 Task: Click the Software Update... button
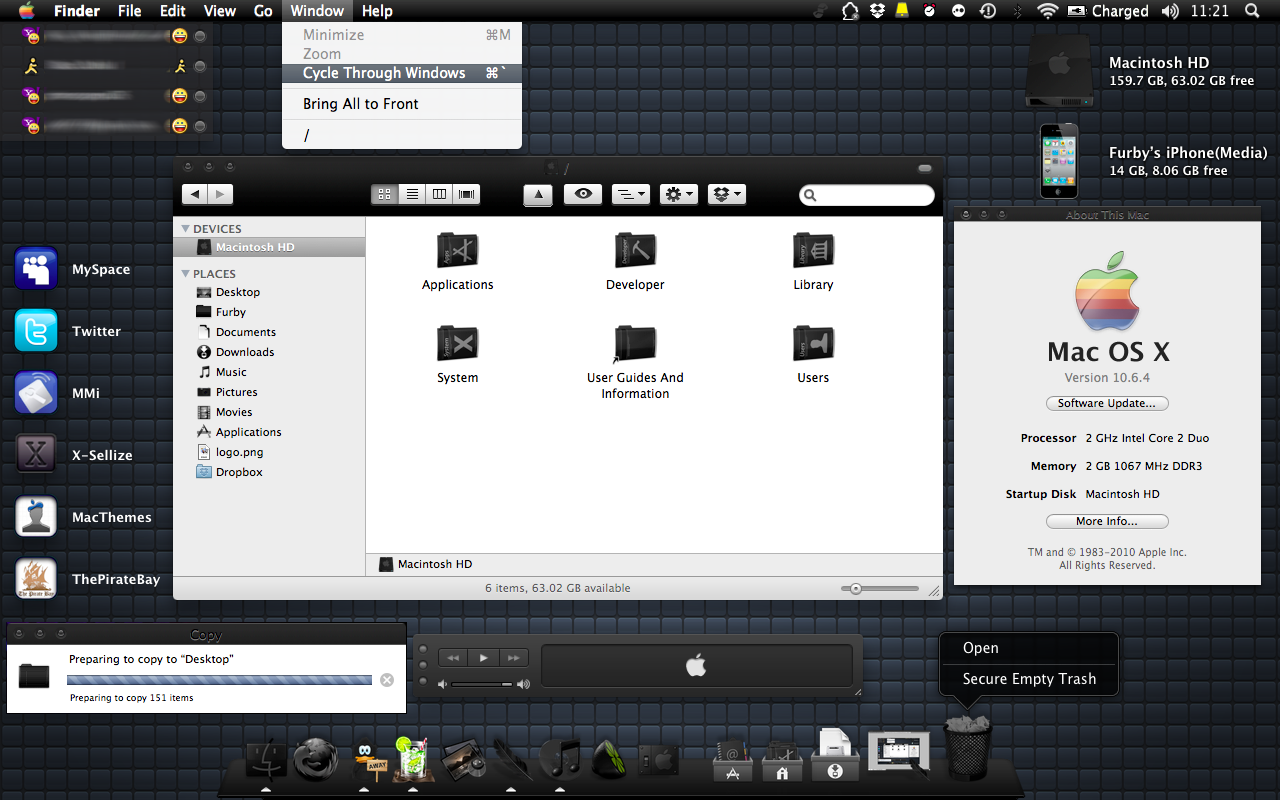tap(1107, 403)
